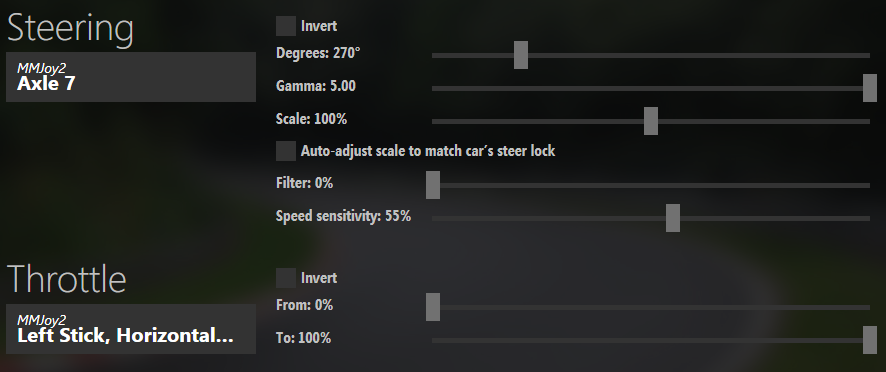Viewport: 886px width, 372px height.
Task: Click the Degrees: 270° label
Action: (318, 53)
